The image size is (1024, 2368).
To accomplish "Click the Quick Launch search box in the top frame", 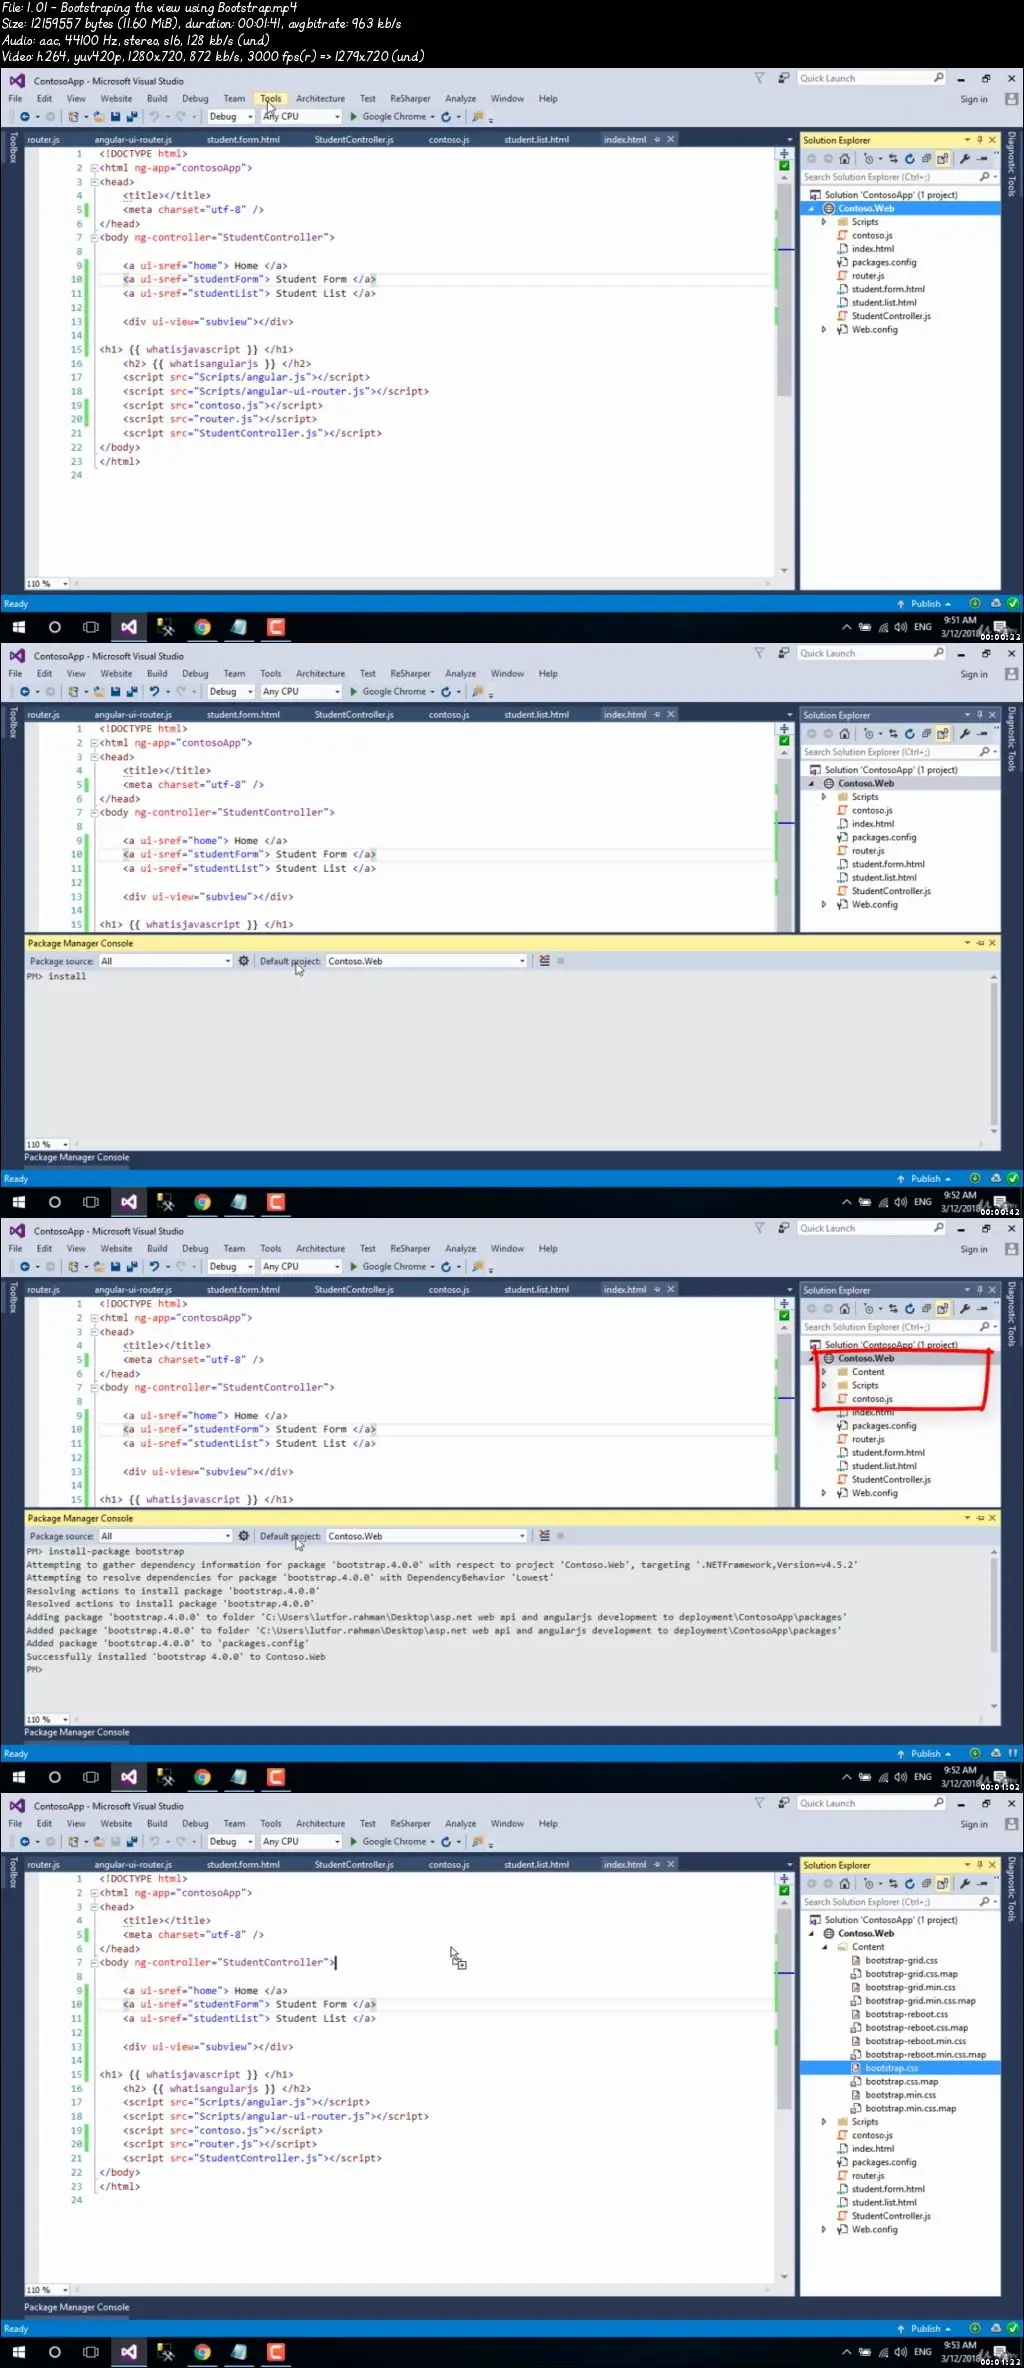I will tap(871, 78).
